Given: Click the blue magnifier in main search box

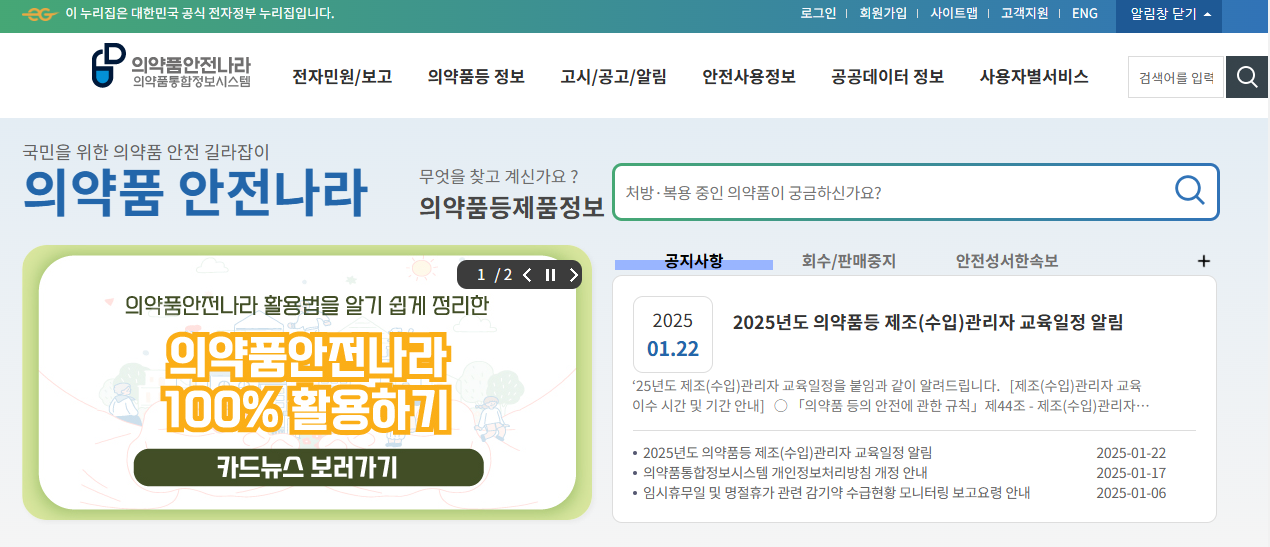Looking at the screenshot, I should [1189, 190].
